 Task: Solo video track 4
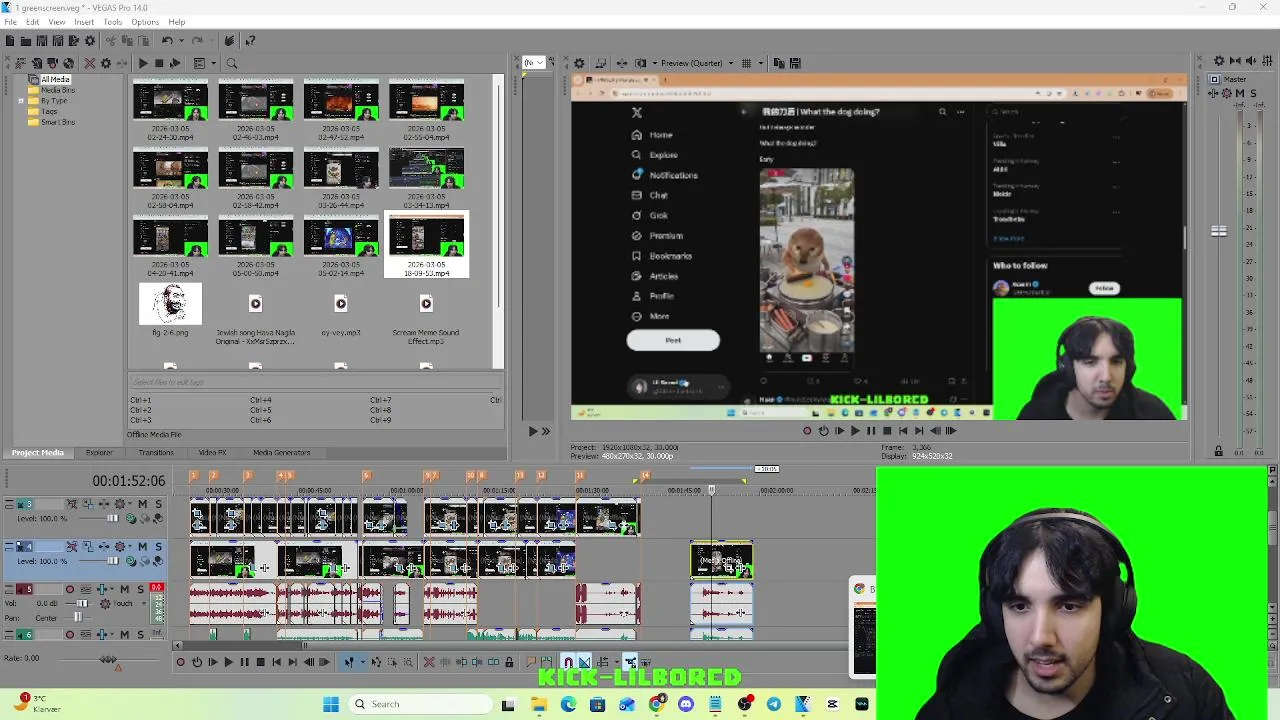(157, 547)
